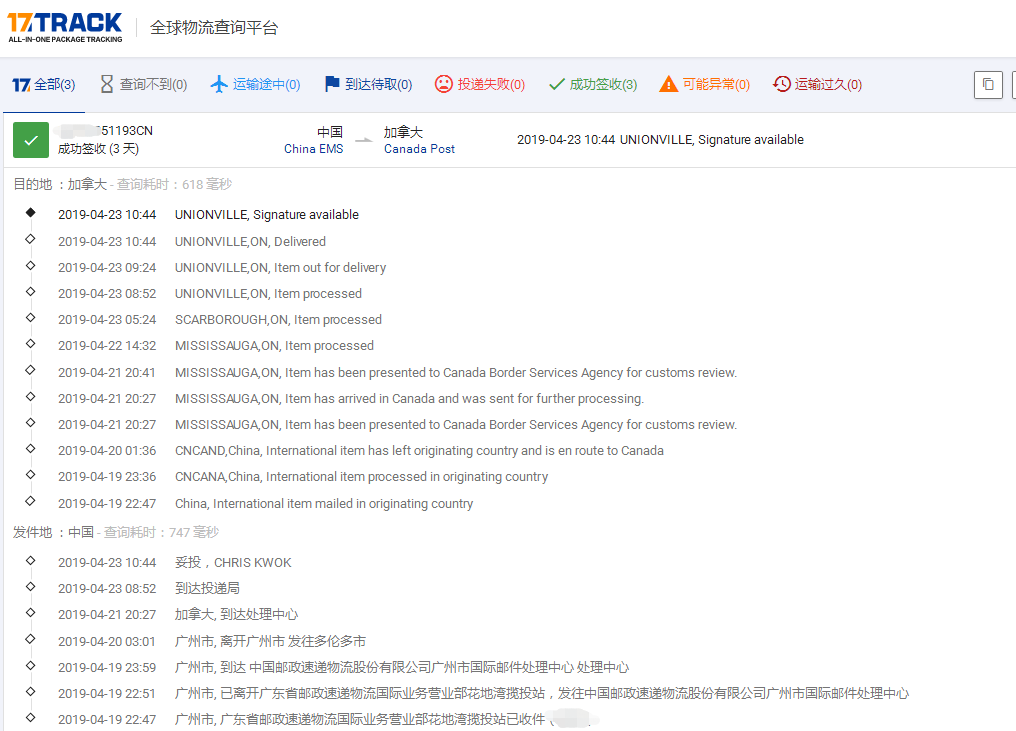This screenshot has height=731, width=1016.
Task: Click the green checkmark 成功签收 icon
Action: point(556,84)
